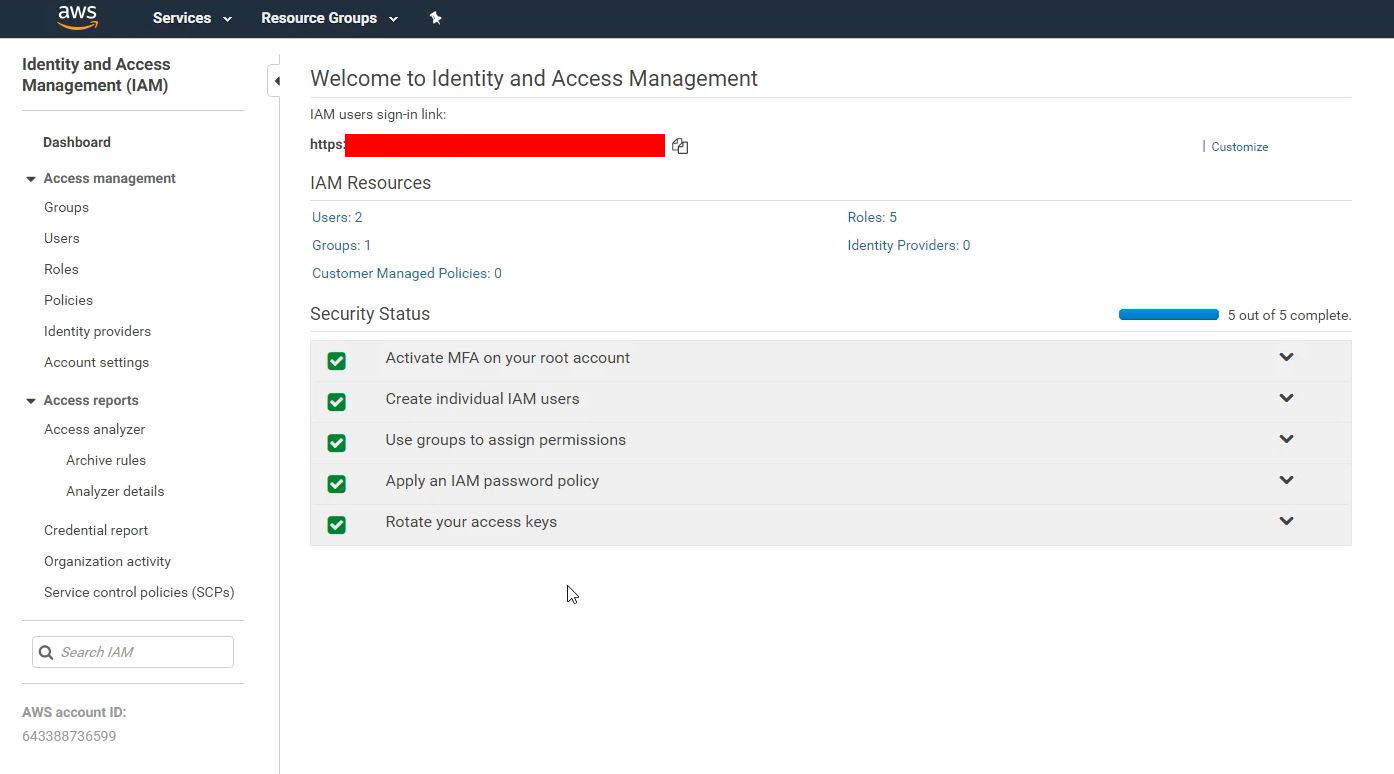Expand the Rotate your access keys row
Viewport: 1394px width, 774px height.
click(1286, 521)
